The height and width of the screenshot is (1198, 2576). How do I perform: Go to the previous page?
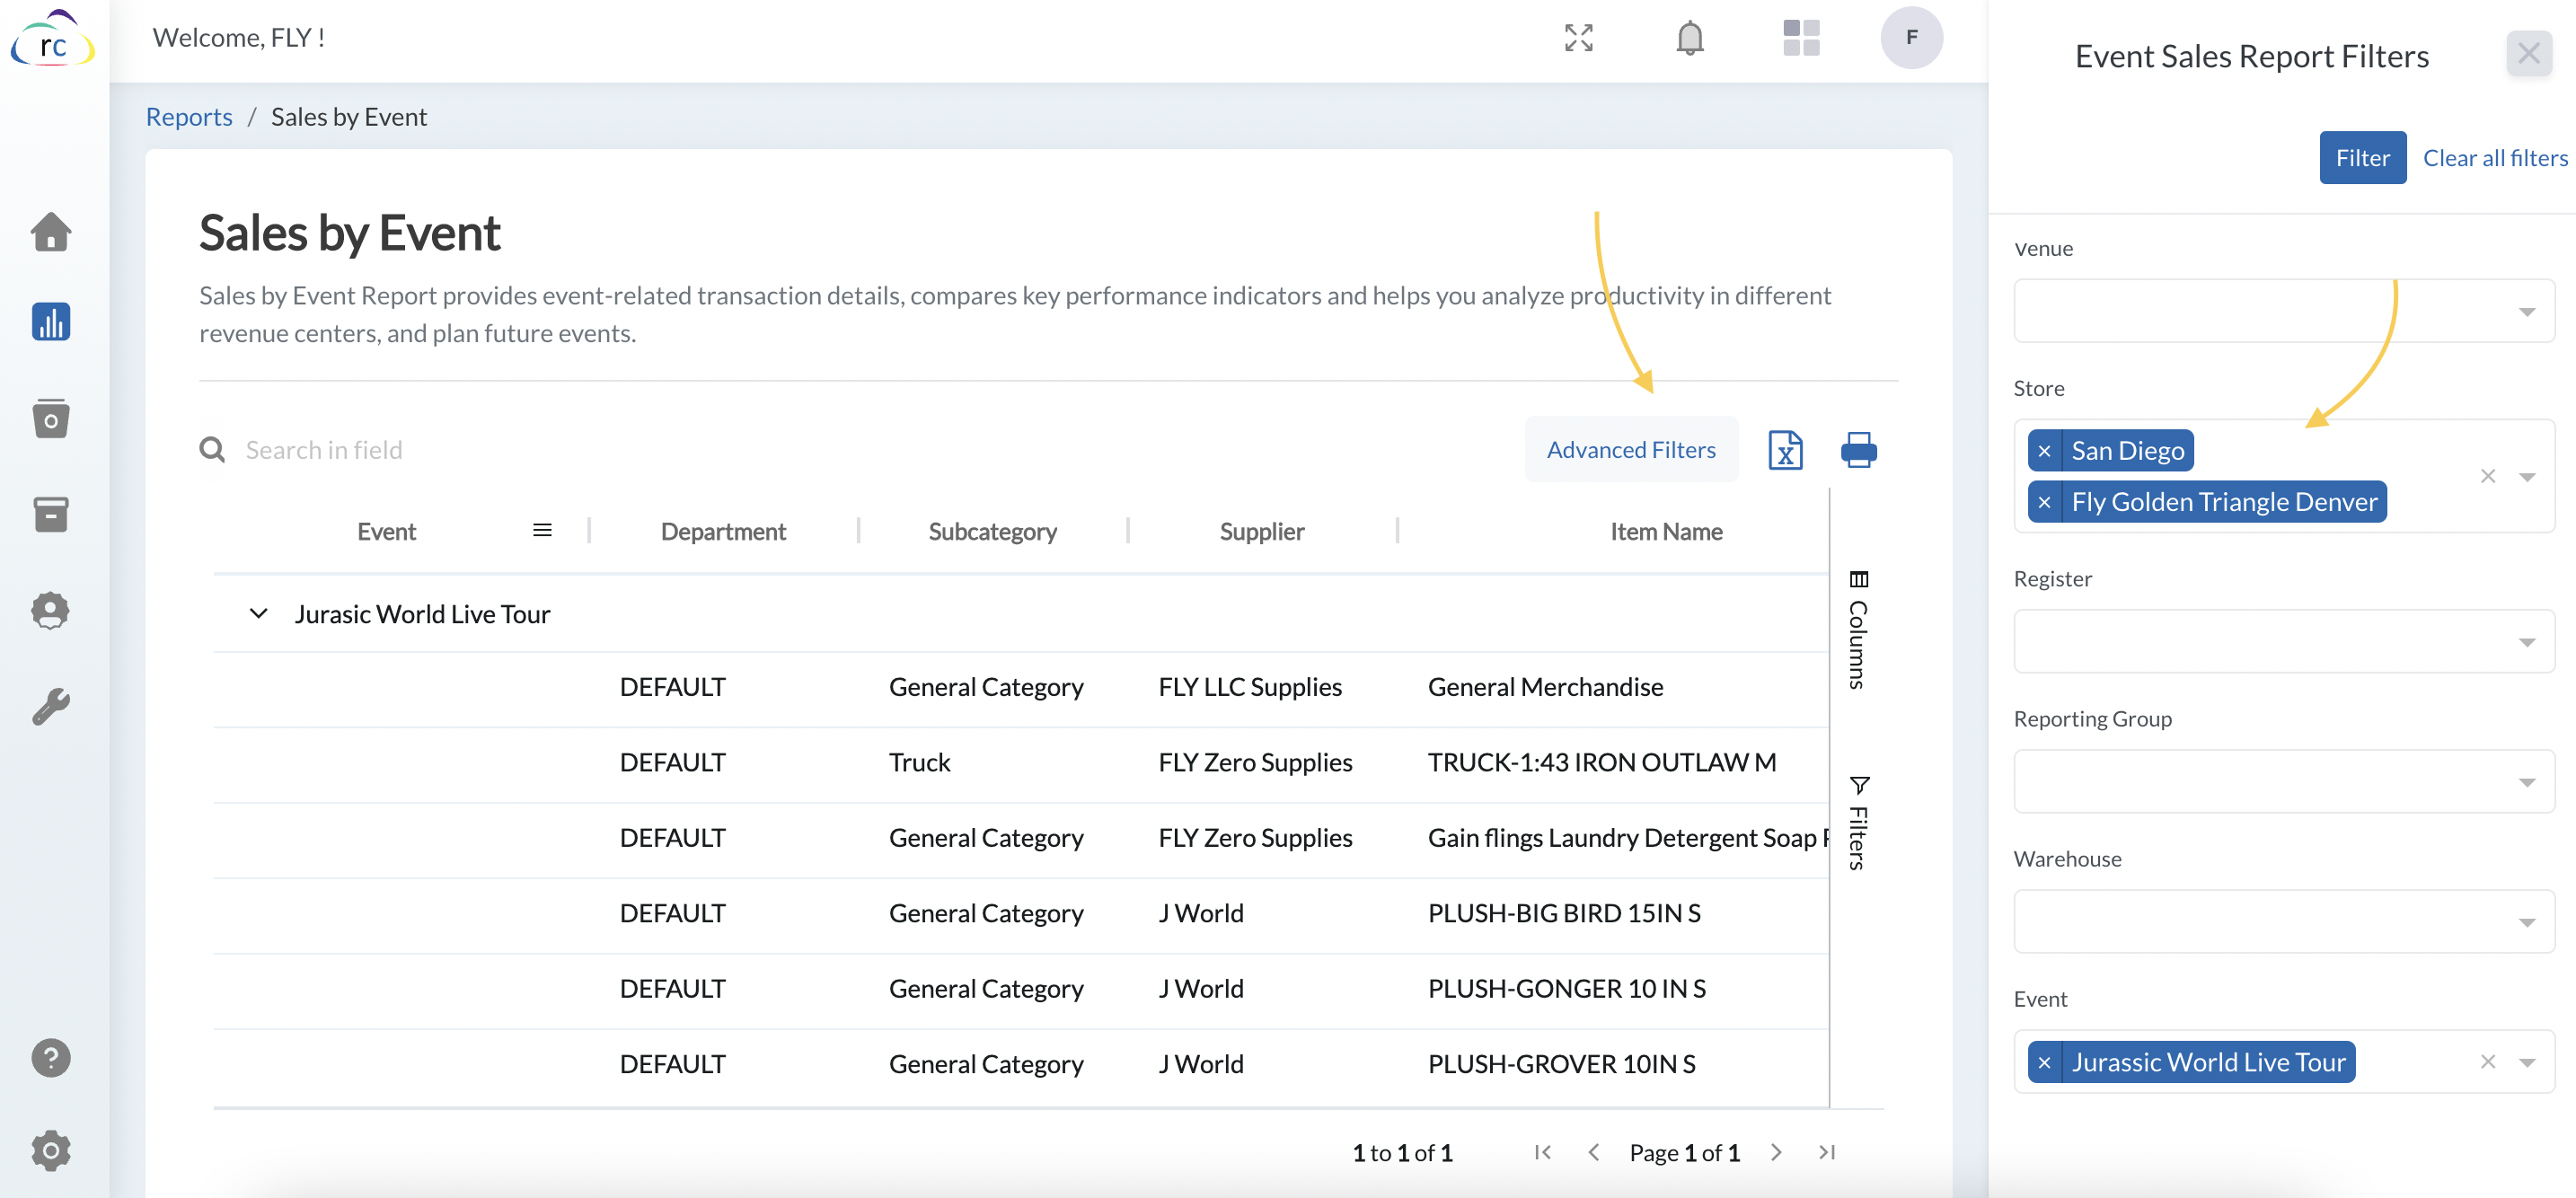tap(1594, 1152)
